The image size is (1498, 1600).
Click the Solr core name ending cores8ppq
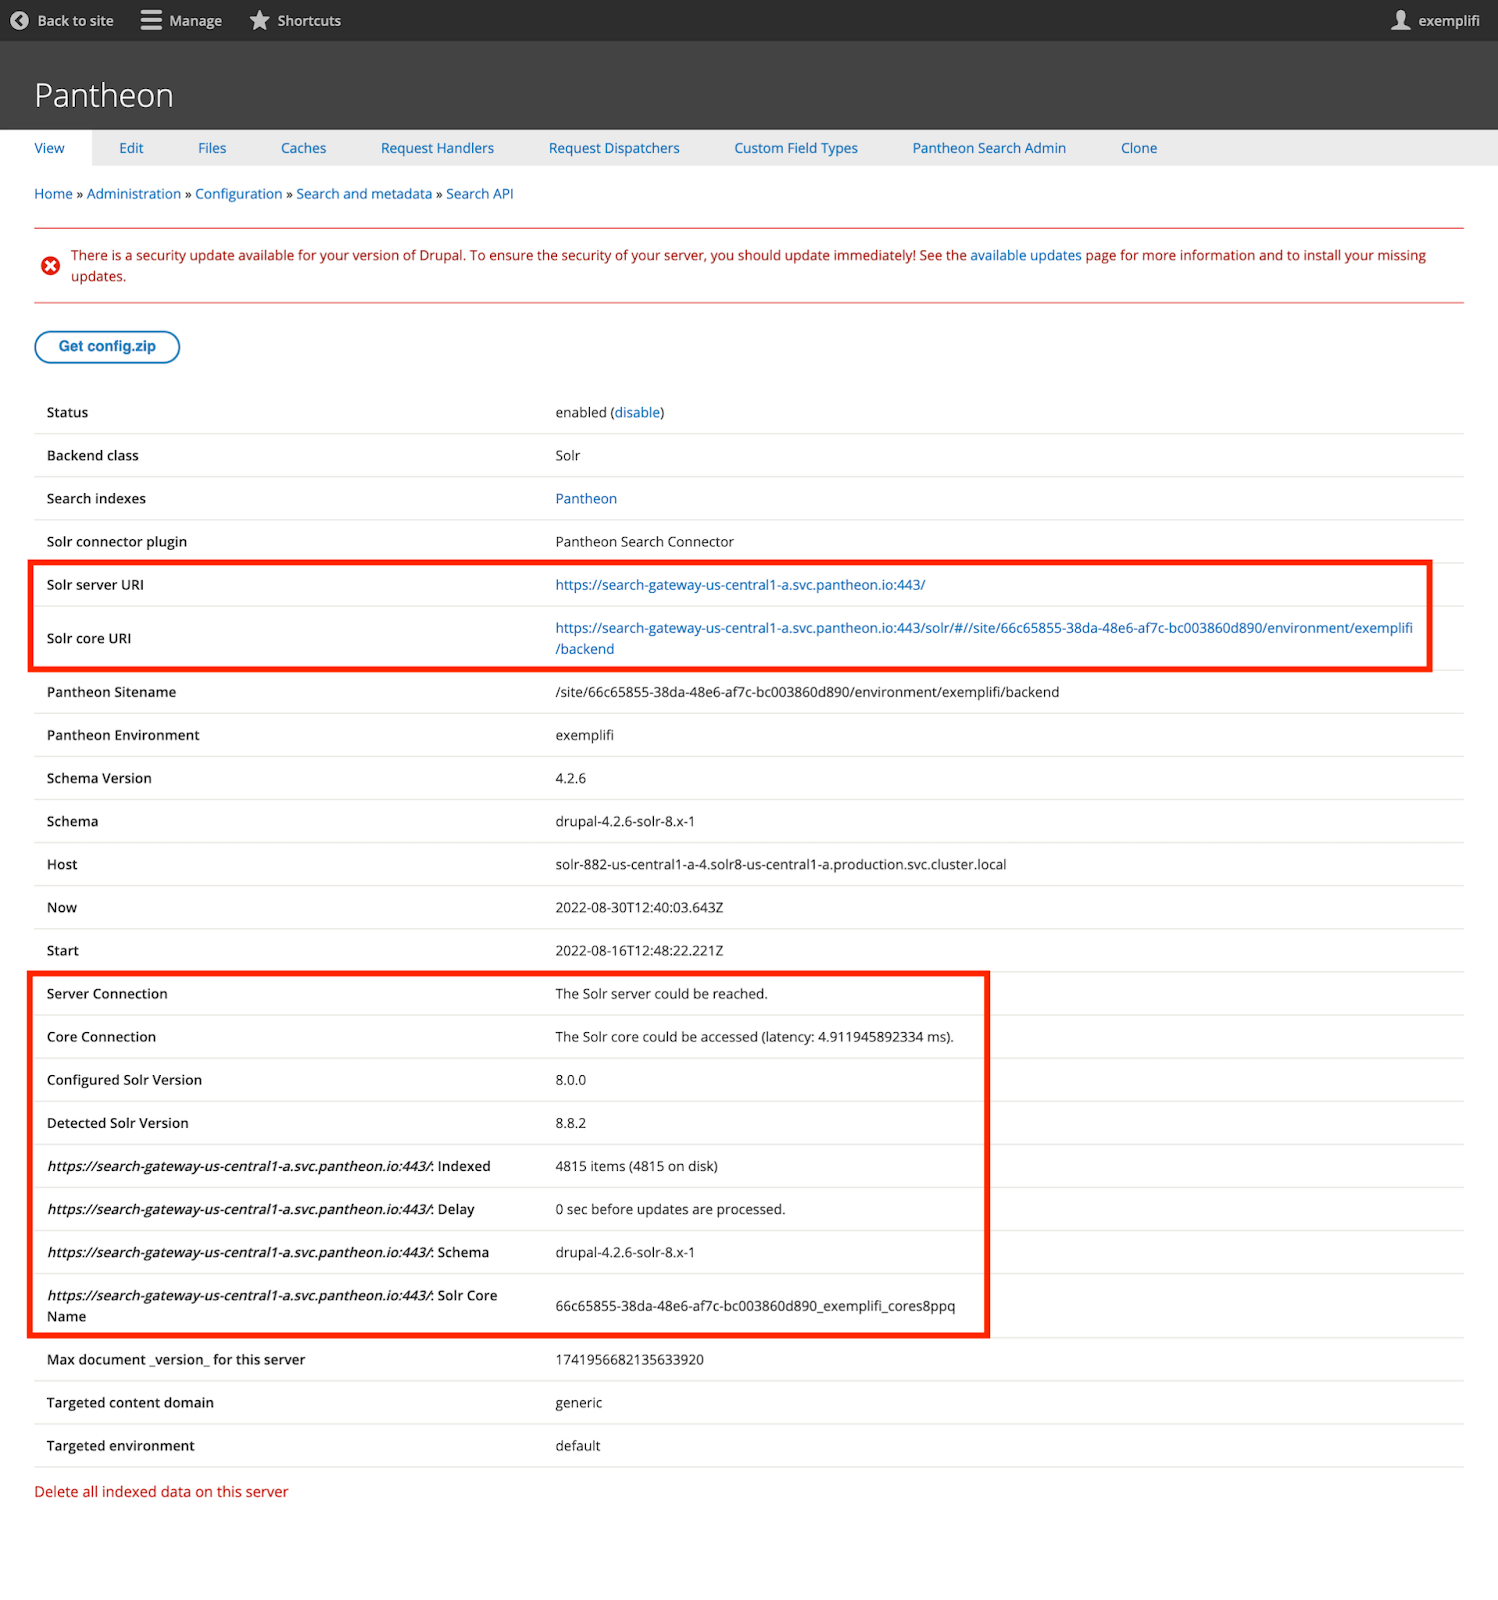(755, 1306)
